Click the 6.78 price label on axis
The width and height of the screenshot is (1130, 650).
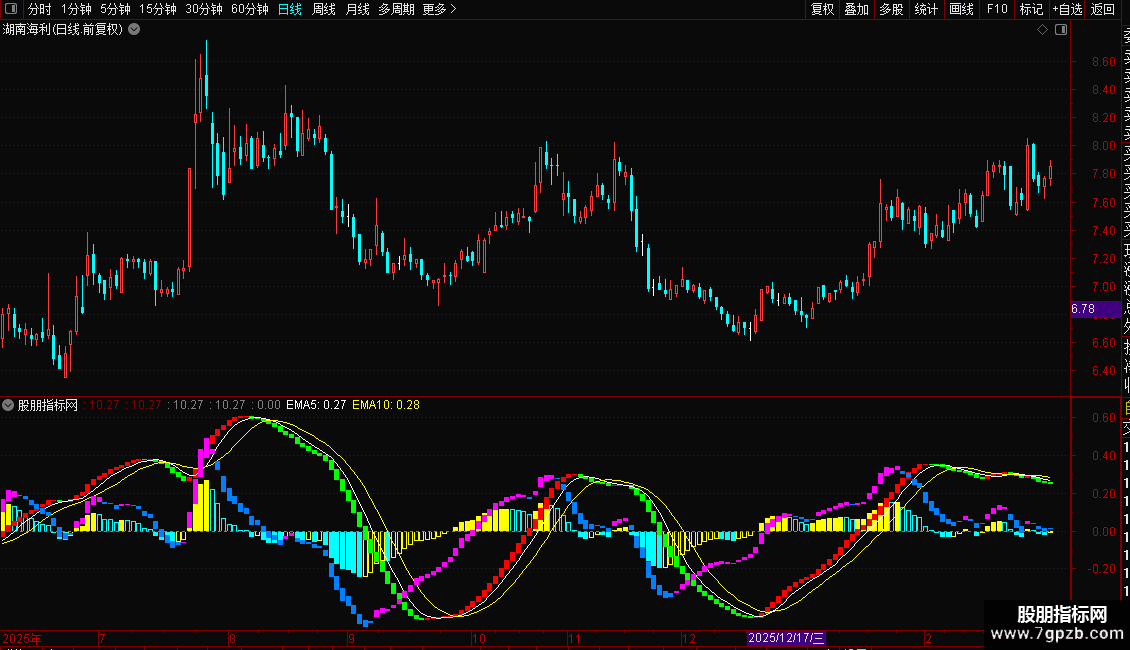point(1096,309)
